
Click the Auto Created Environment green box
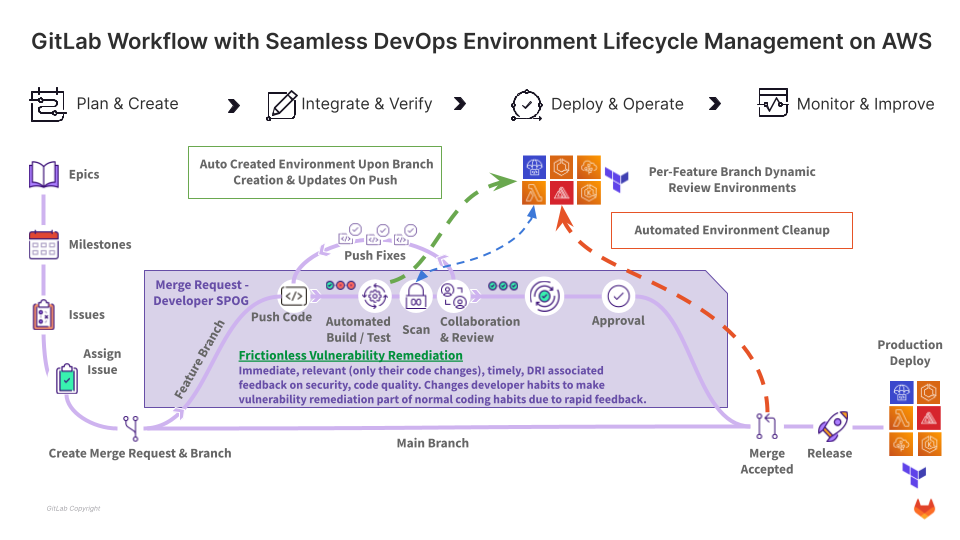315,172
